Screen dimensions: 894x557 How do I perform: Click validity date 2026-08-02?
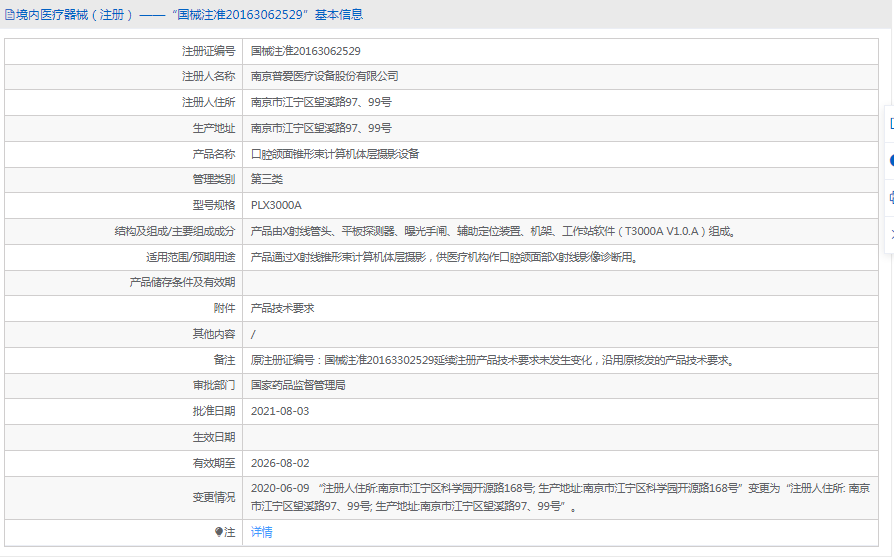coord(280,463)
